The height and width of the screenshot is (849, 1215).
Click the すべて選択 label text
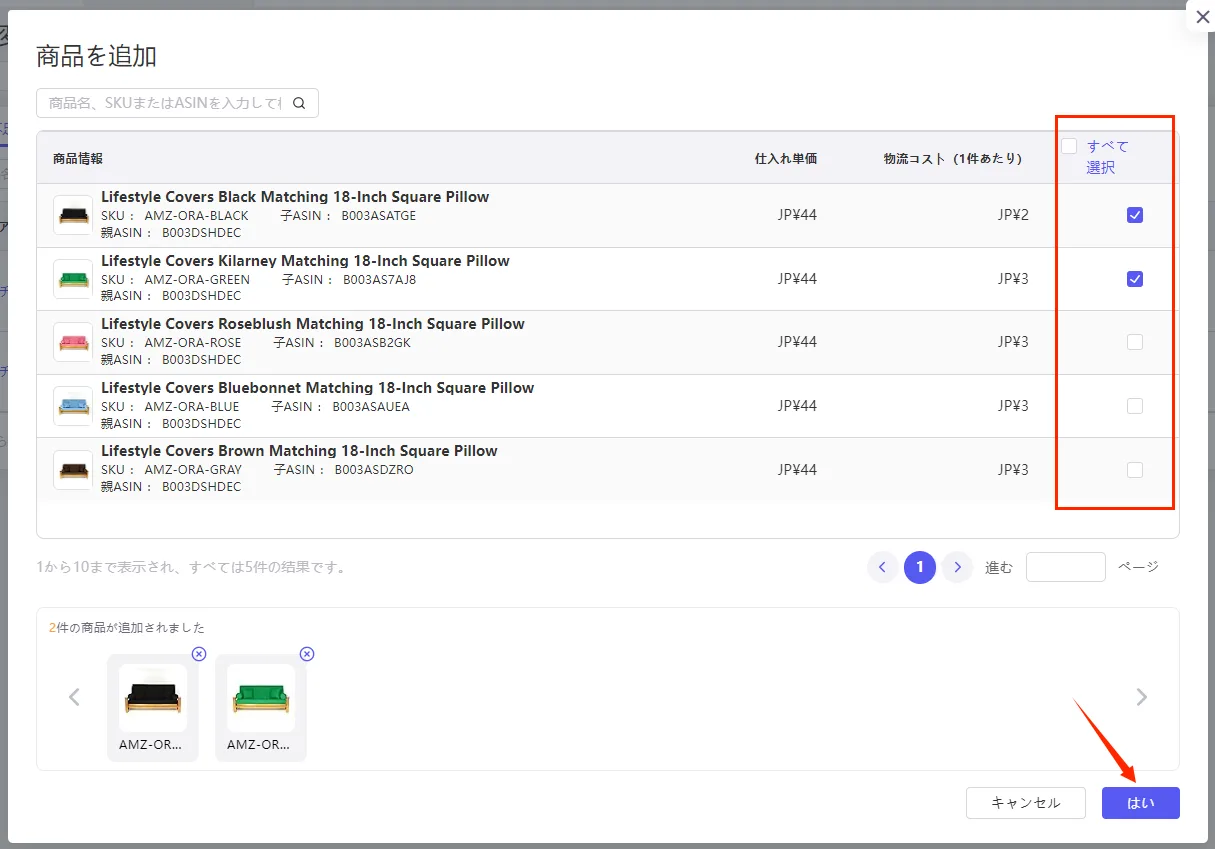pyautogui.click(x=1108, y=157)
